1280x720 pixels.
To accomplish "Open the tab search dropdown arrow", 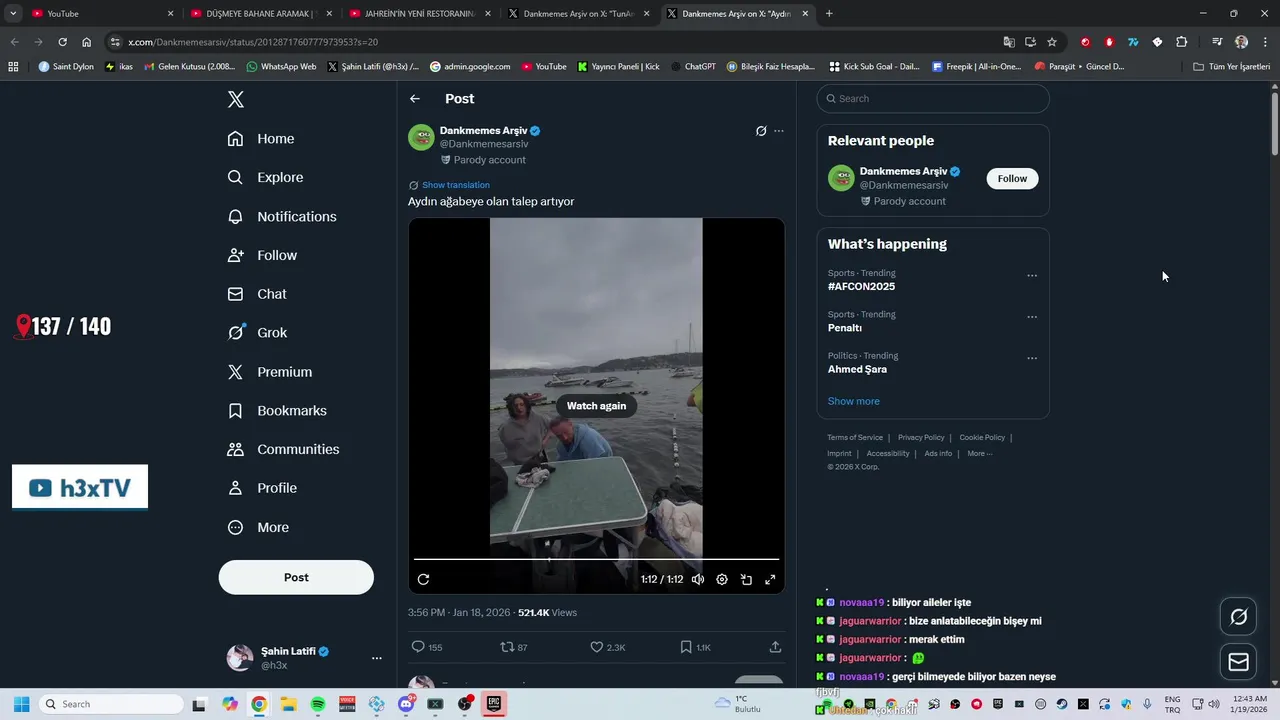I will (13, 13).
